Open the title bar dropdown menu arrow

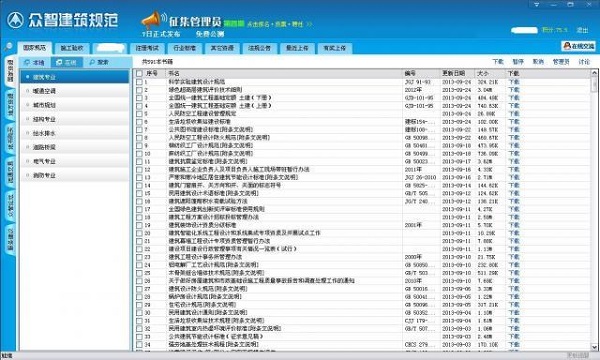pos(536,5)
